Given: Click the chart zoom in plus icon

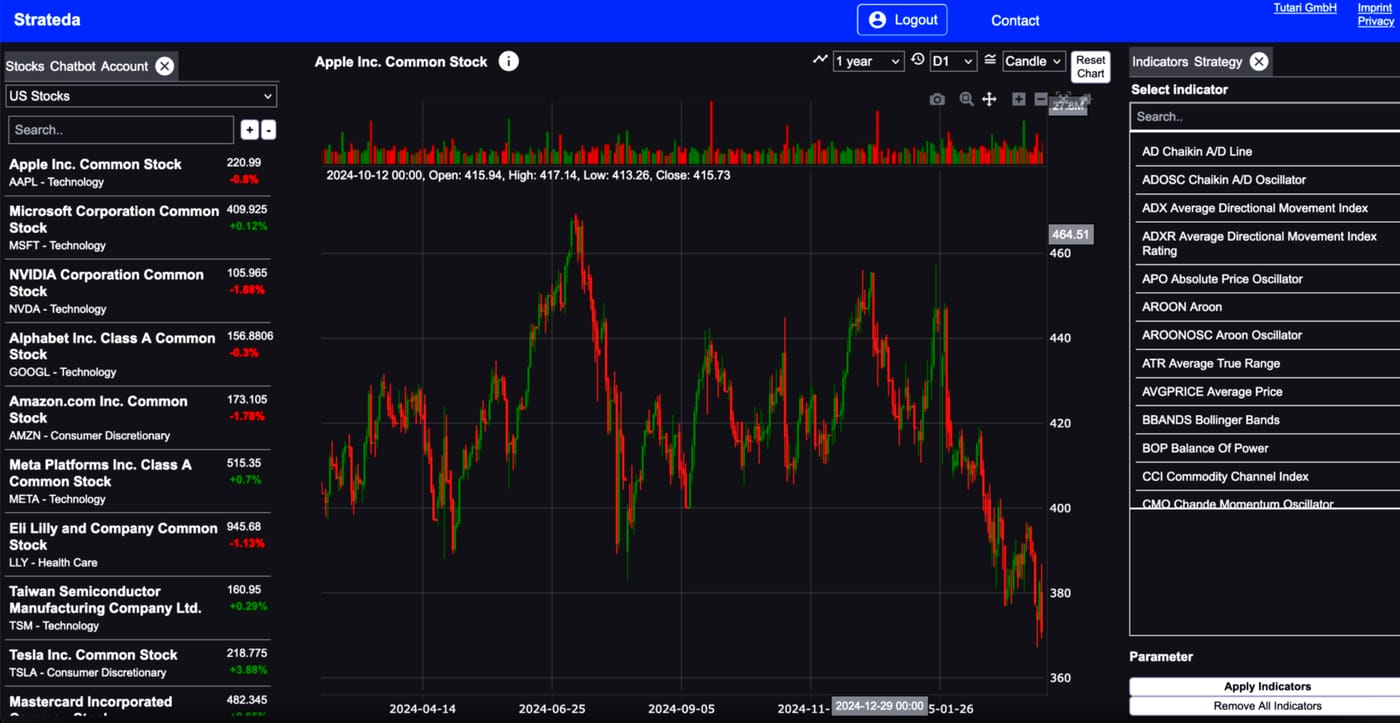Looking at the screenshot, I should (1018, 99).
